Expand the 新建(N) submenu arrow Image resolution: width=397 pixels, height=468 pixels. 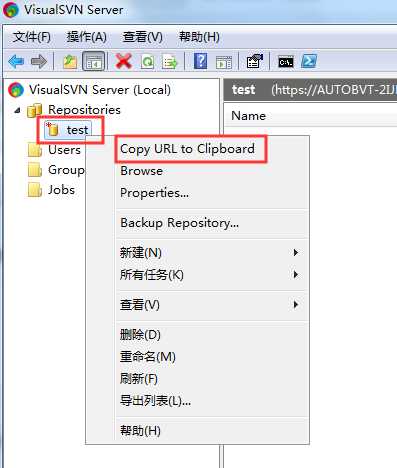[295, 253]
